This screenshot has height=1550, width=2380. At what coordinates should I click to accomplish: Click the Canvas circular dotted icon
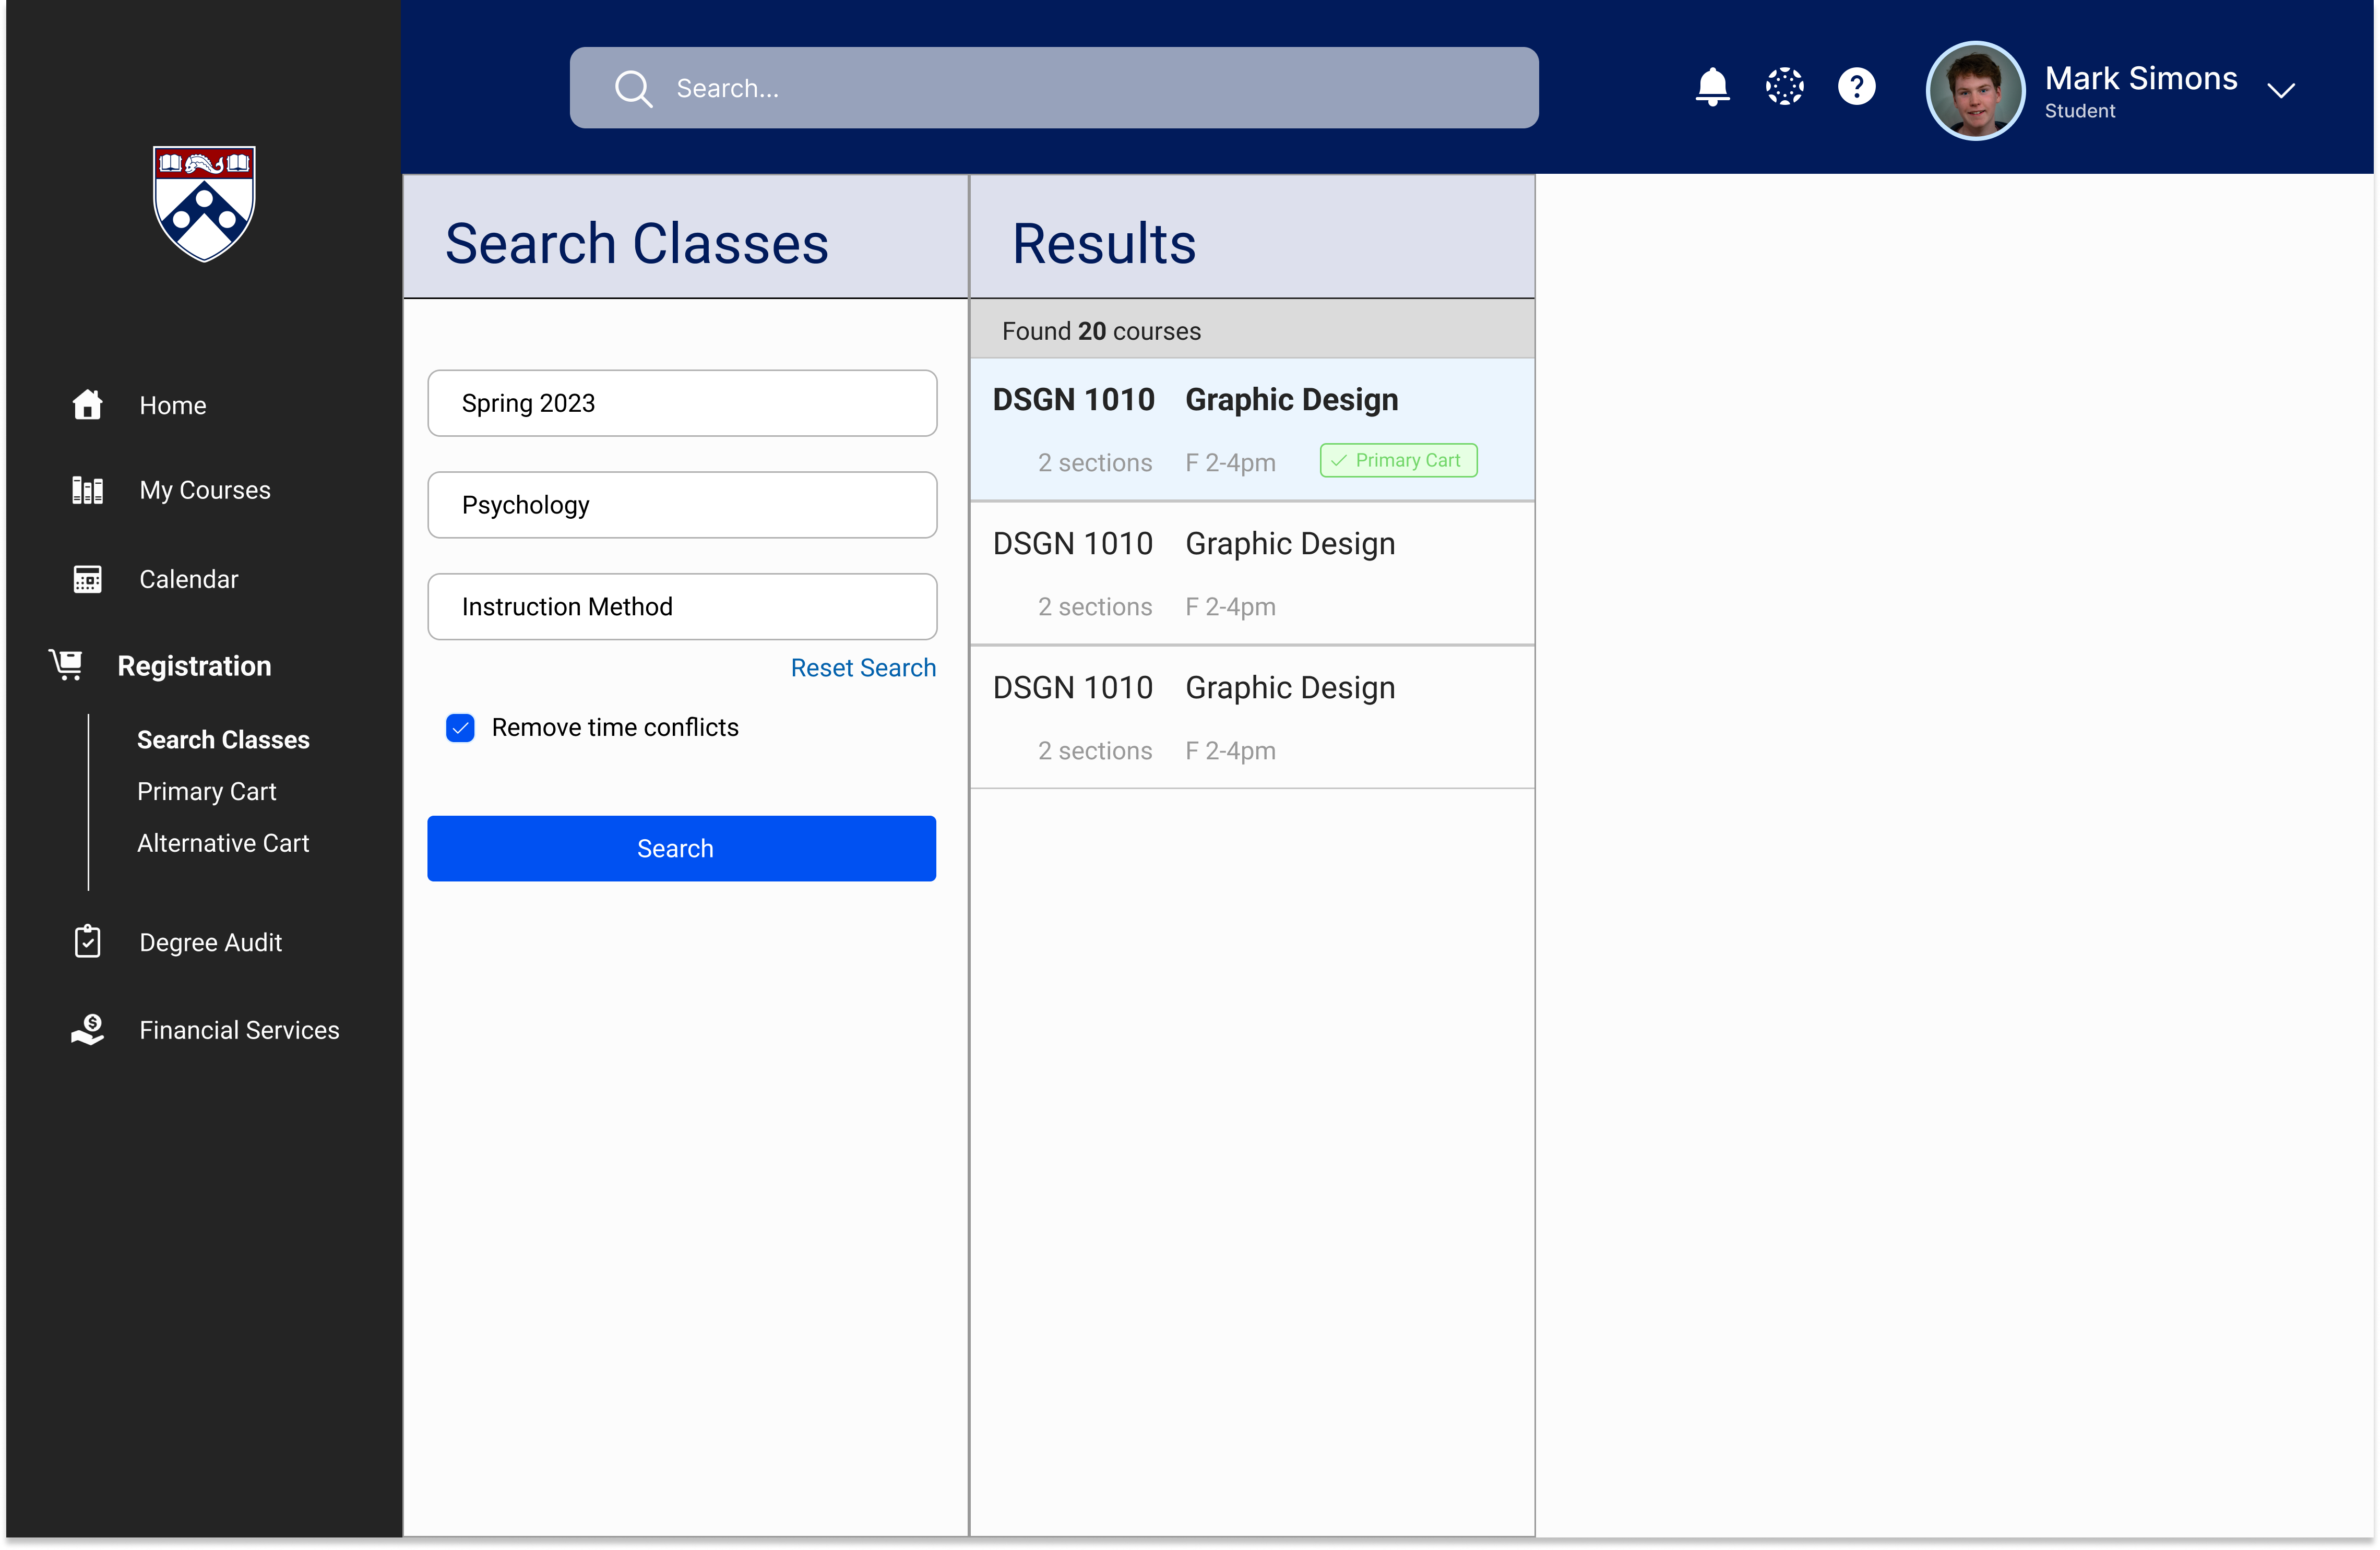1784,87
